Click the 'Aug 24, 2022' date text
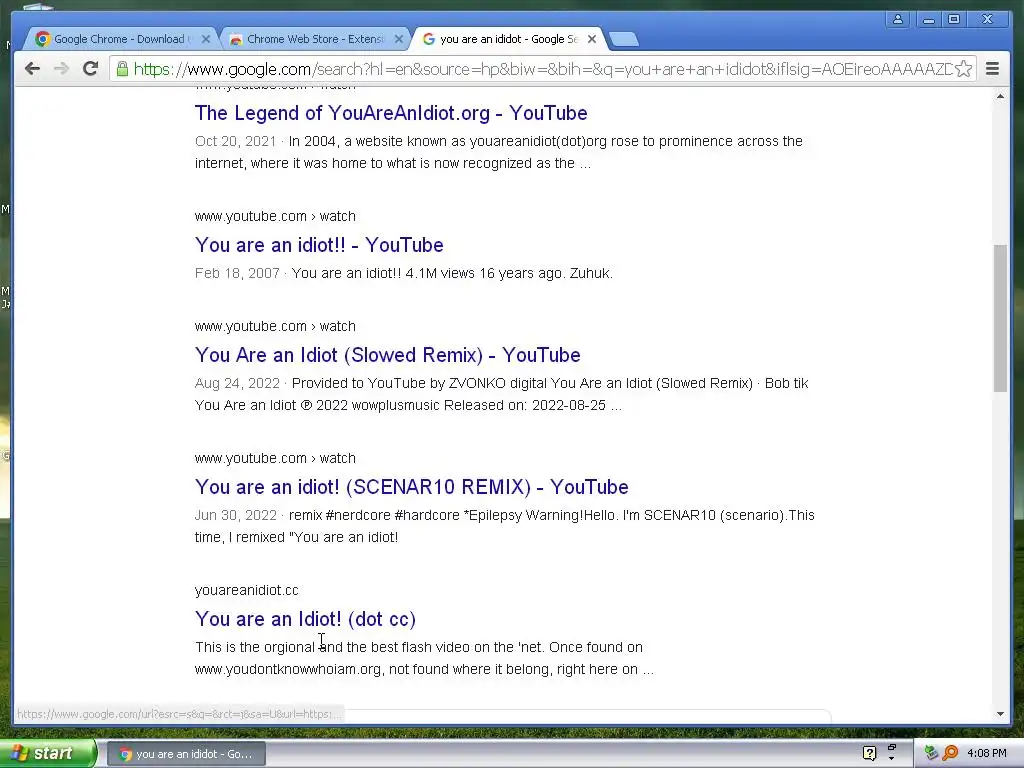The height and width of the screenshot is (768, 1024). click(x=237, y=383)
